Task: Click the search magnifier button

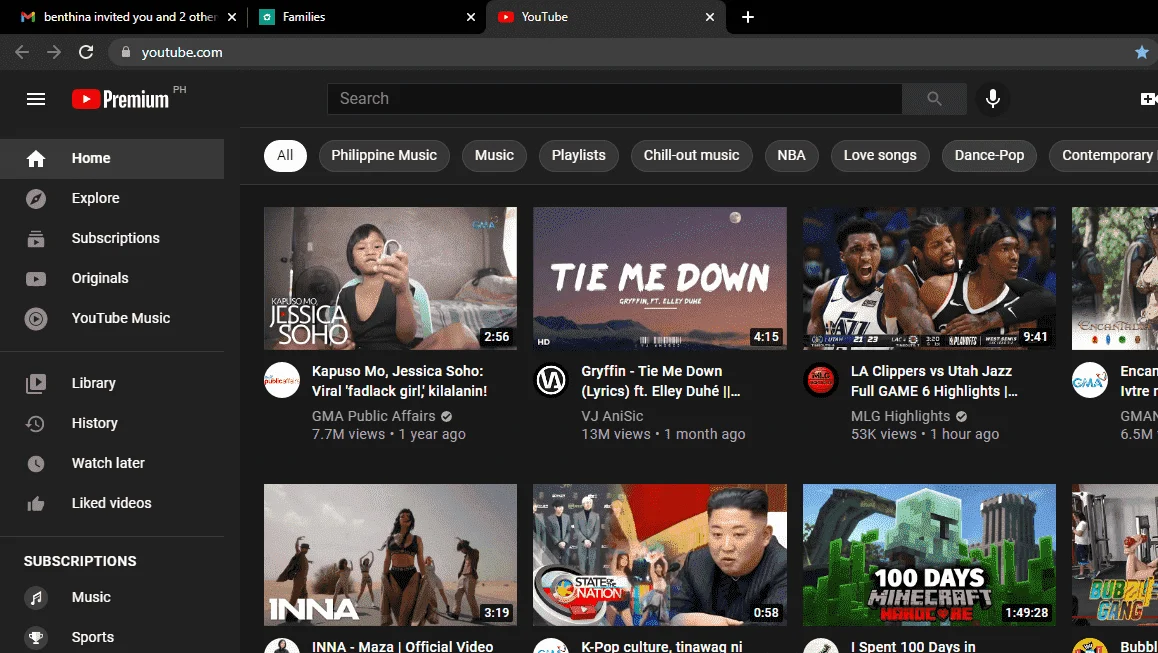Action: pos(934,99)
